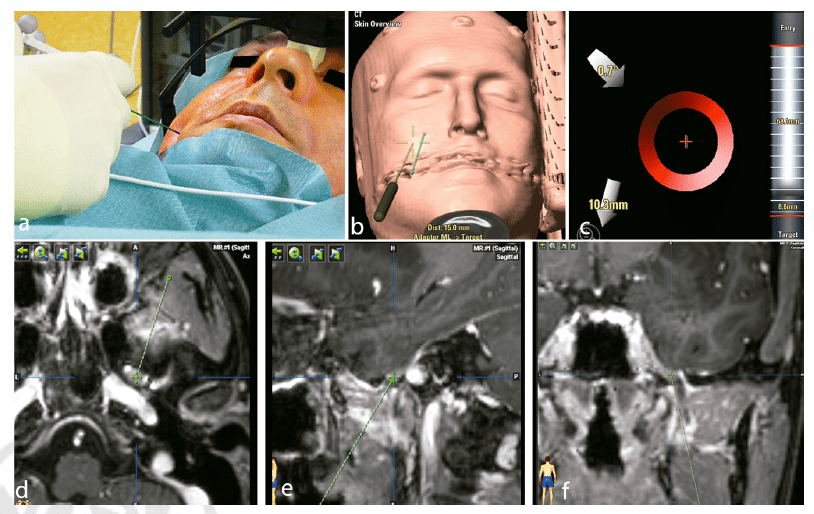Image resolution: width=814 pixels, height=514 pixels.
Task: Click the orange crosshair inside the red ring
Action: pyautogui.click(x=686, y=142)
